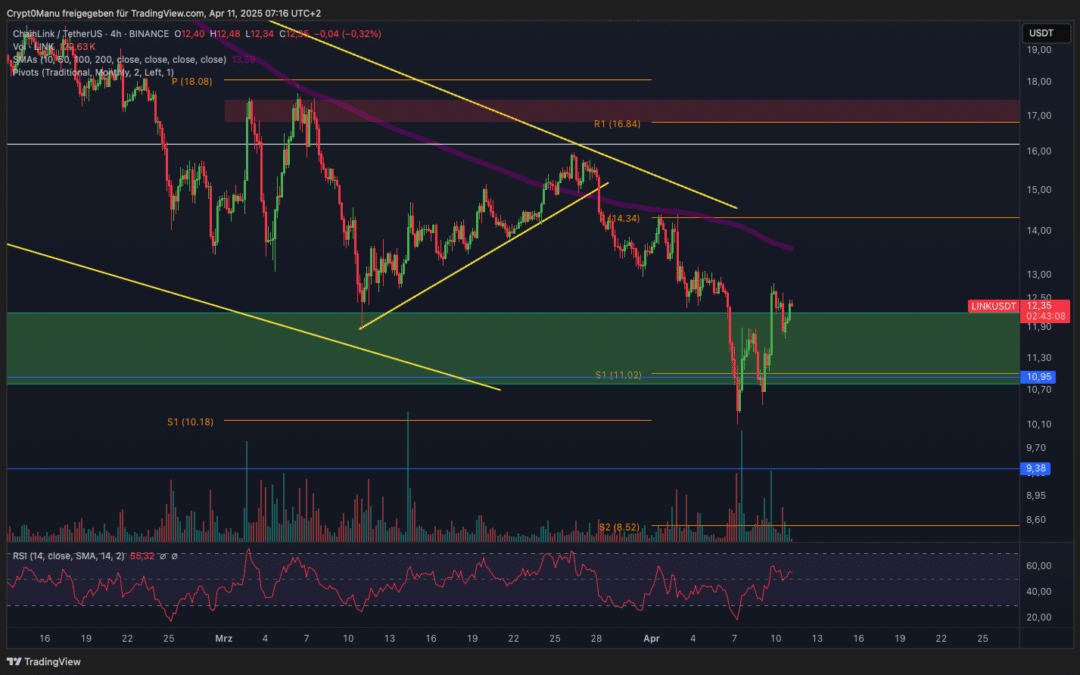Select the red resistance zone rectangle
Image resolution: width=1080 pixels, height=675 pixels.
click(x=621, y=111)
